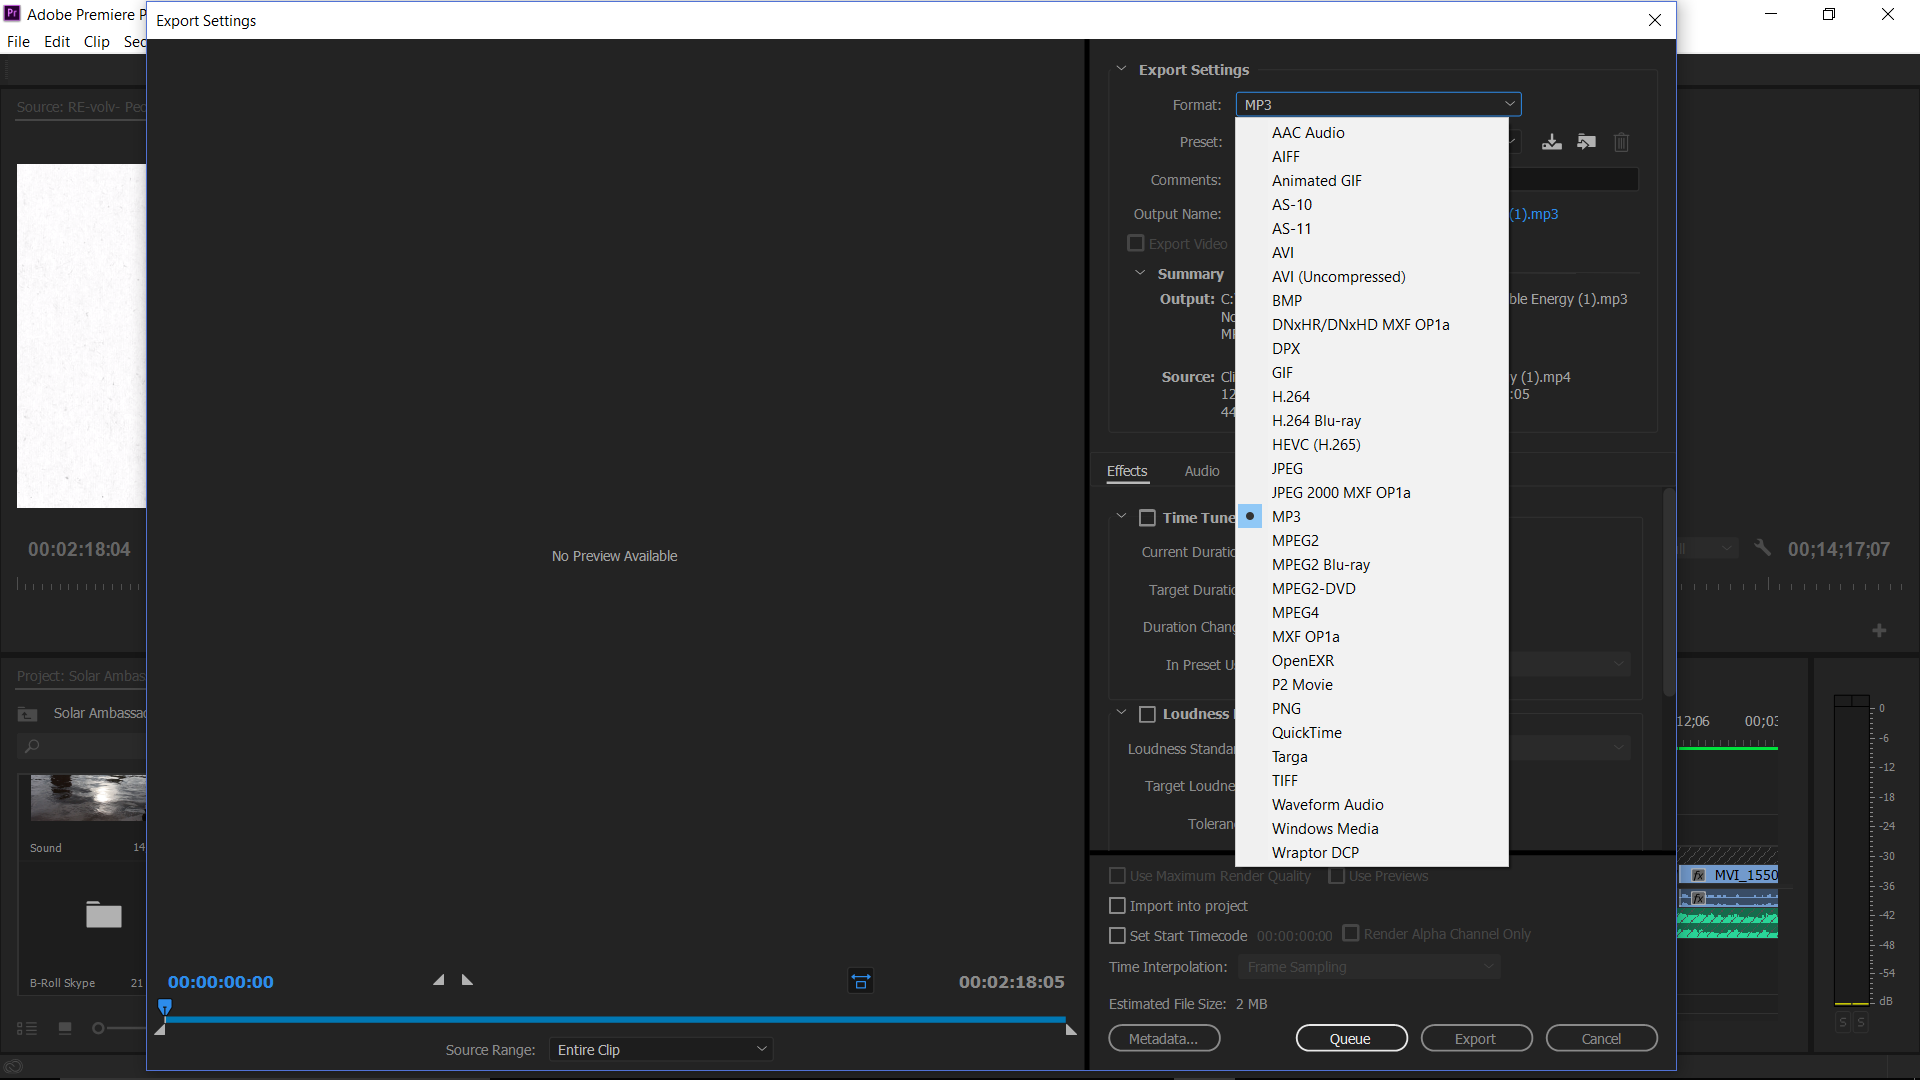Check the Set Start Timecode box
Screen dimensions: 1920x1080
(x=1118, y=936)
